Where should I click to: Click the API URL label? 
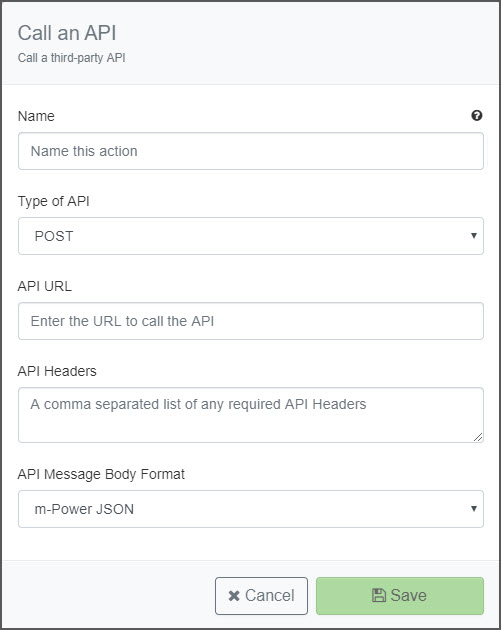point(45,286)
